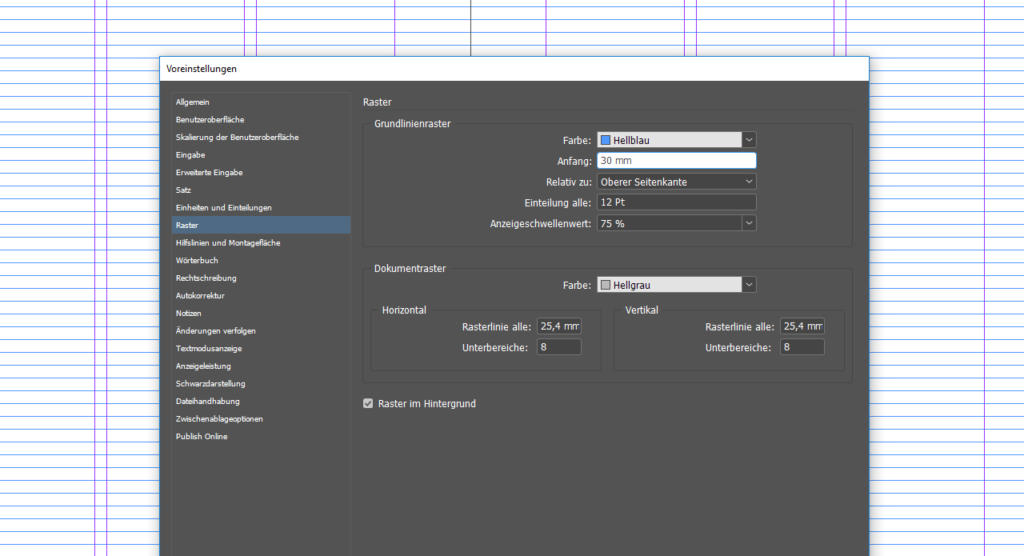Click the Einteilung alle 12 Pt field
The width and height of the screenshot is (1024, 556).
[x=676, y=203]
